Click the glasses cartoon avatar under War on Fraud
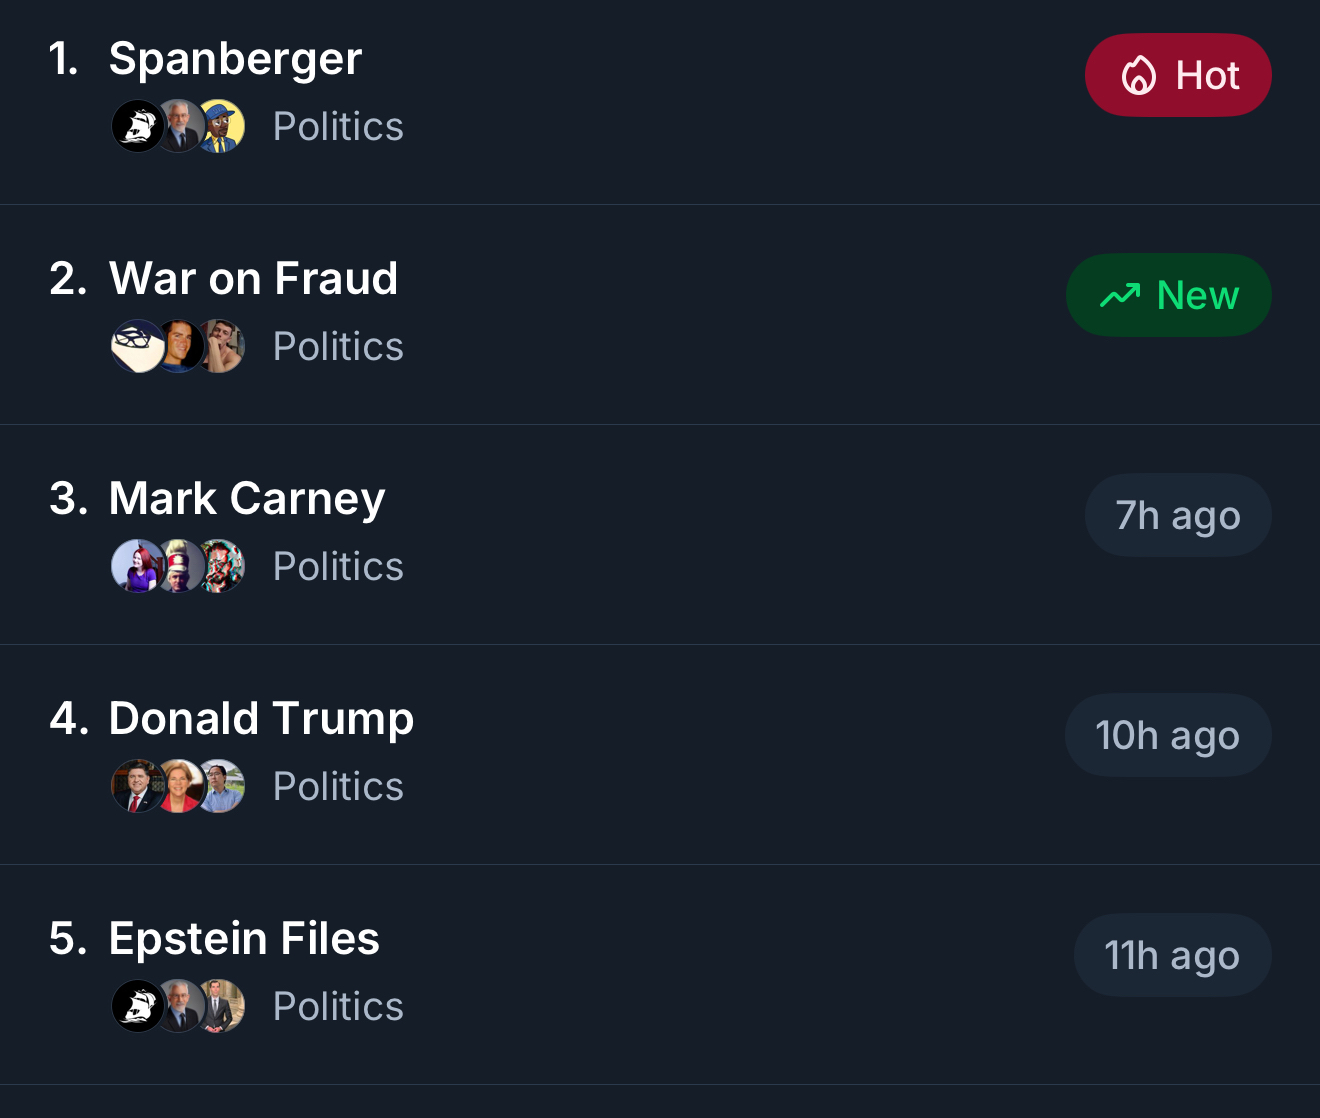Screen dimensions: 1320x1118 pos(135,347)
